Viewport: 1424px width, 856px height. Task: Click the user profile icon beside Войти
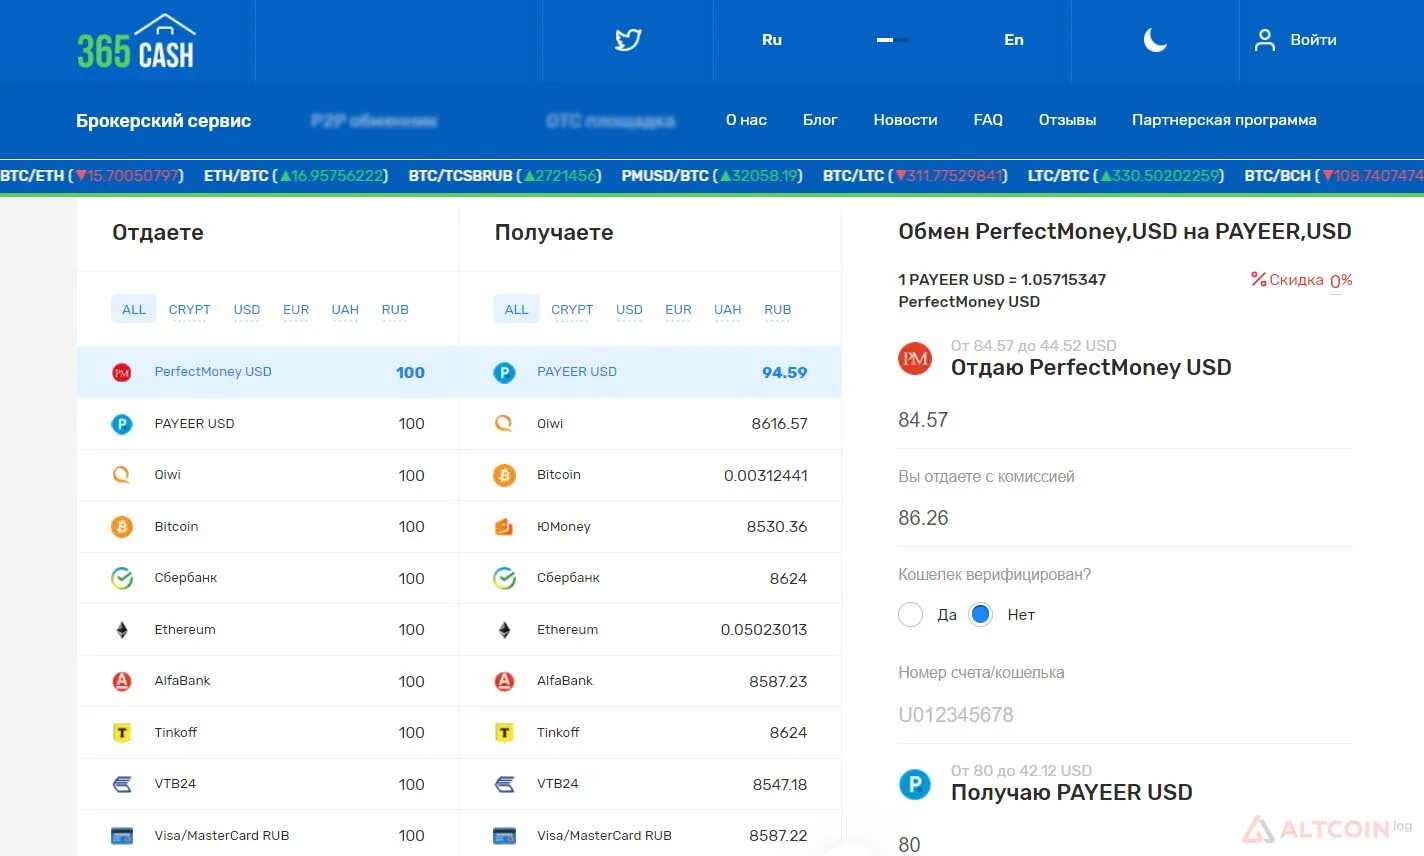pos(1265,40)
